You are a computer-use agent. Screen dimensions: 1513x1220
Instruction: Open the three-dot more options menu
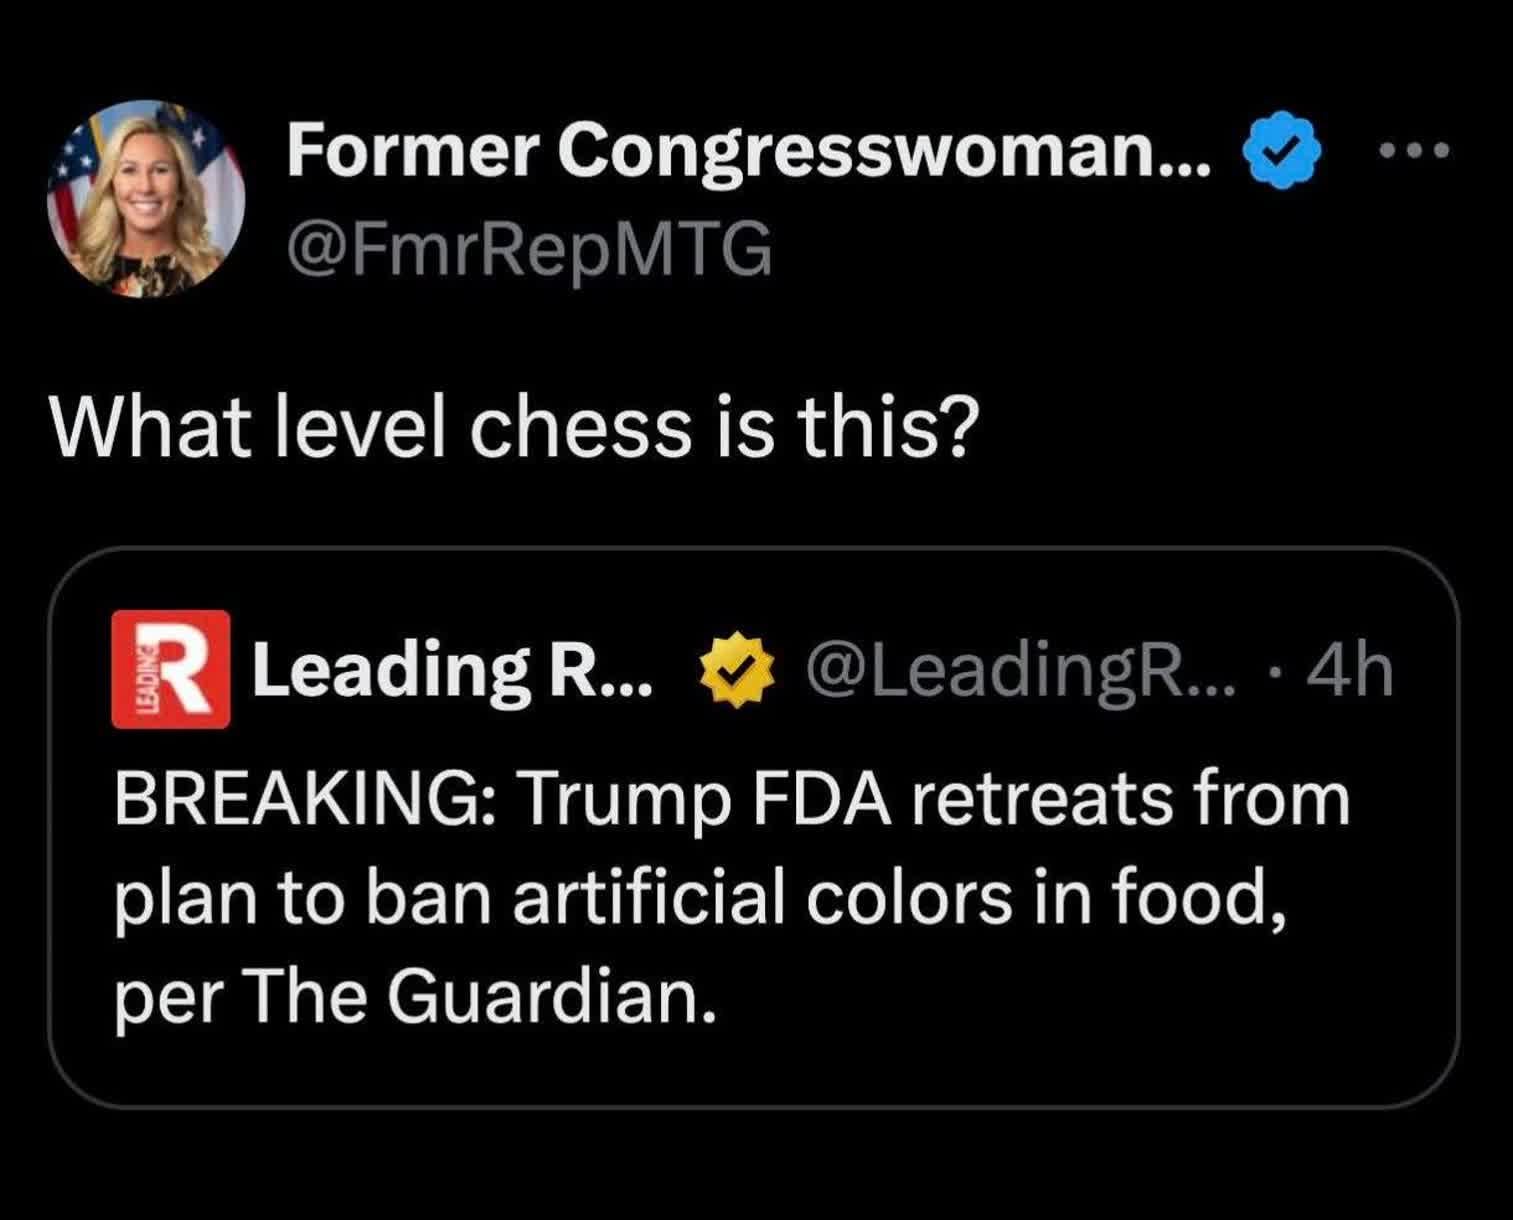click(x=1412, y=152)
